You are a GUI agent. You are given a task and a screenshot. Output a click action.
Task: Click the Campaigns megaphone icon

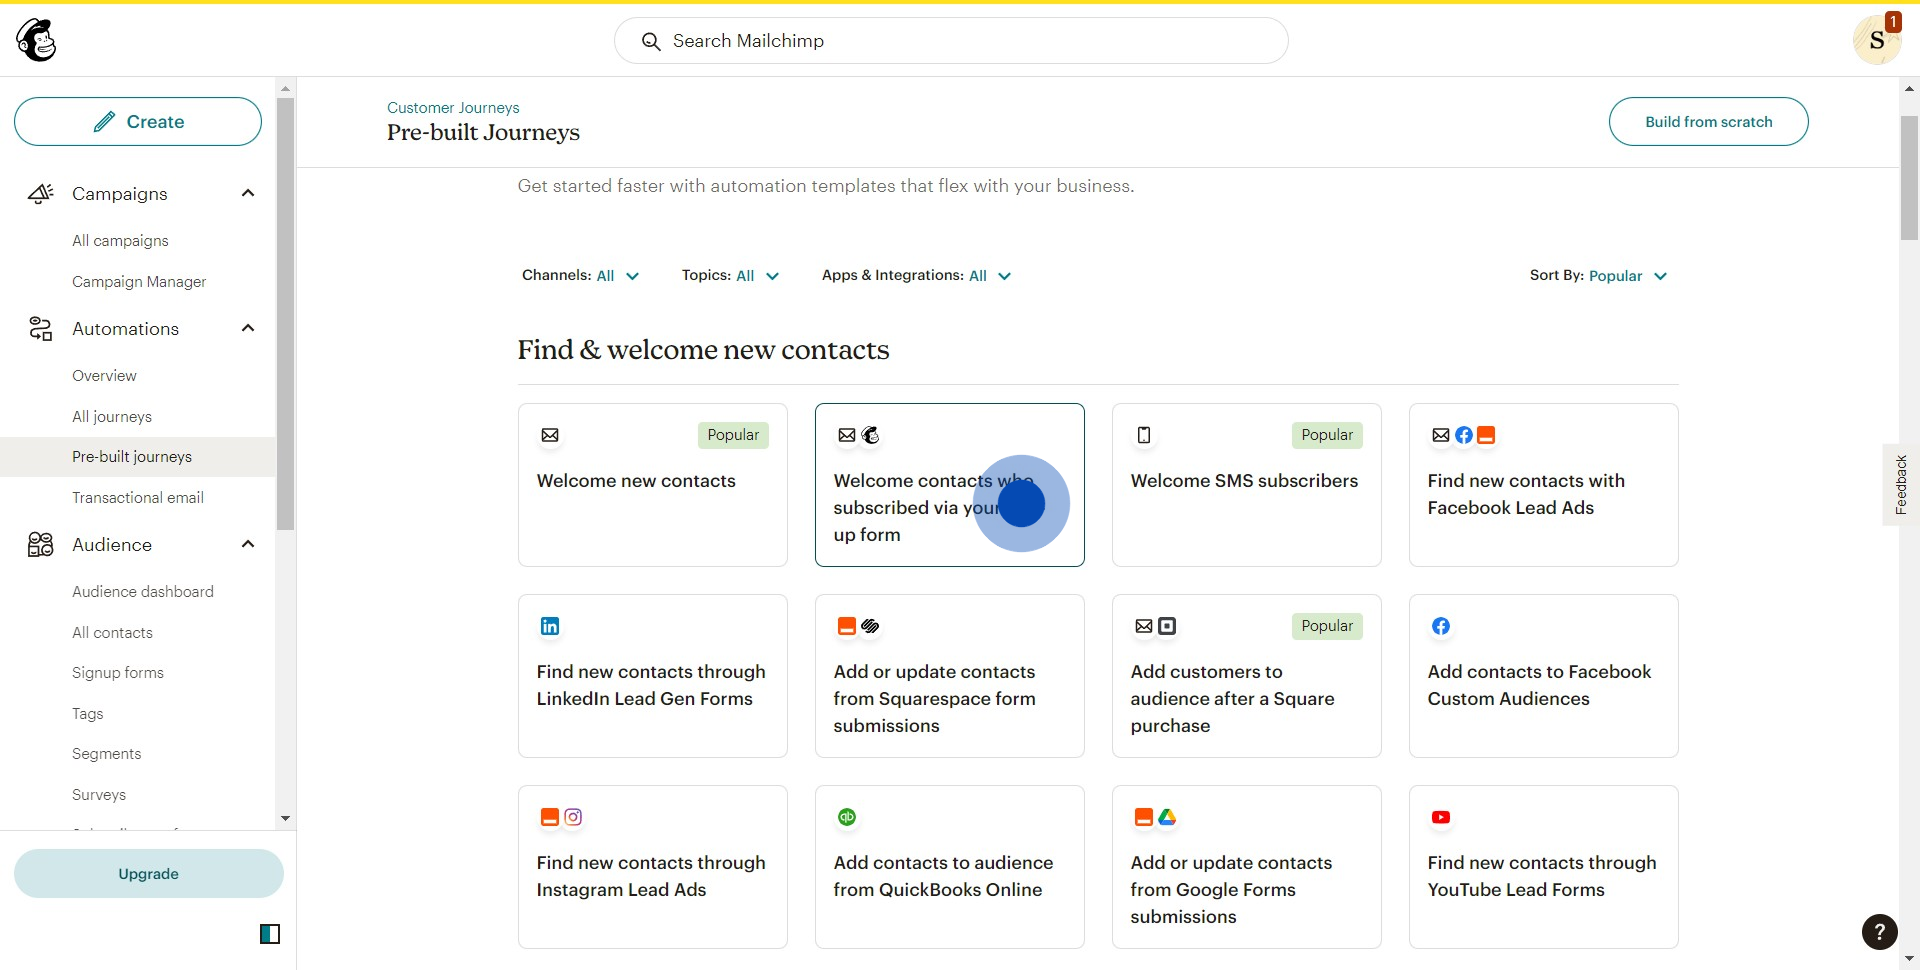point(40,194)
